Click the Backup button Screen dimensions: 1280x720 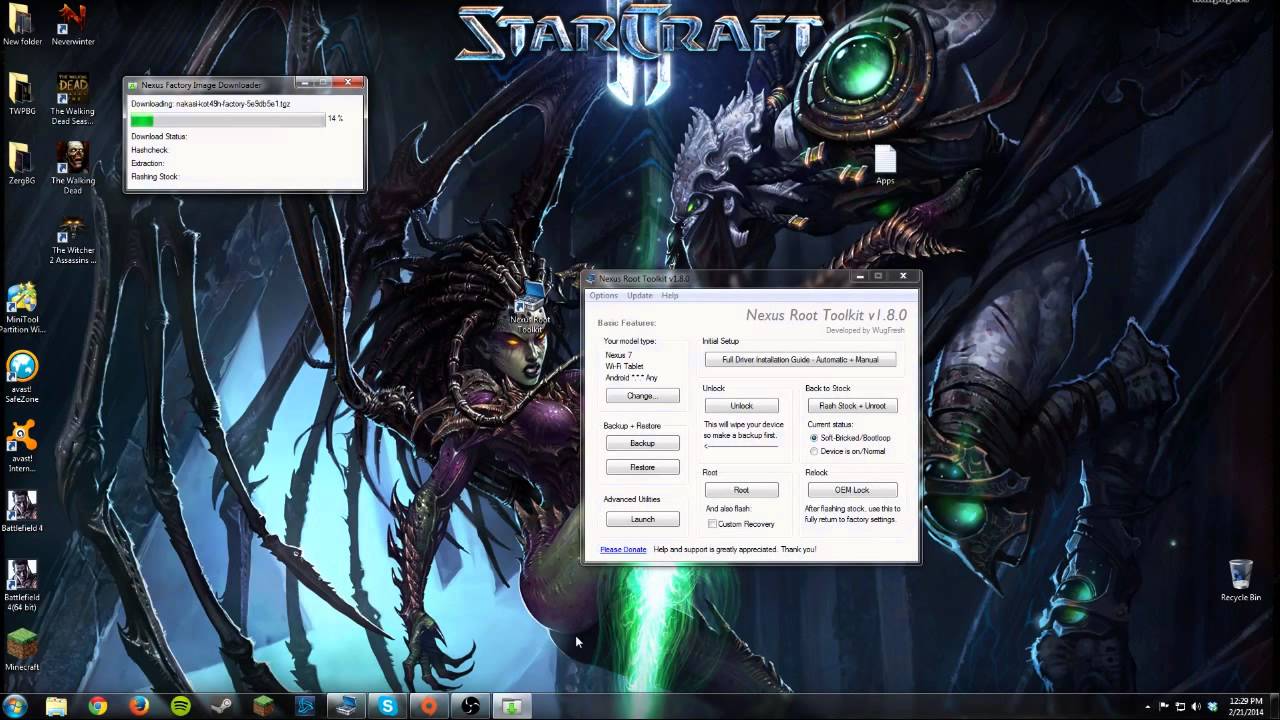click(642, 443)
